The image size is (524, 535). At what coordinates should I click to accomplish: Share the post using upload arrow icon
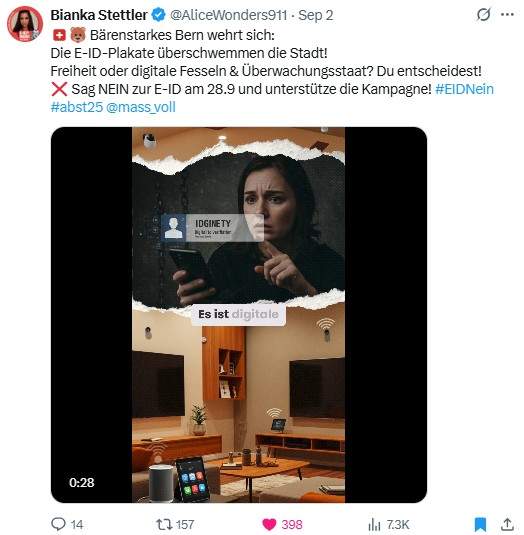507,524
